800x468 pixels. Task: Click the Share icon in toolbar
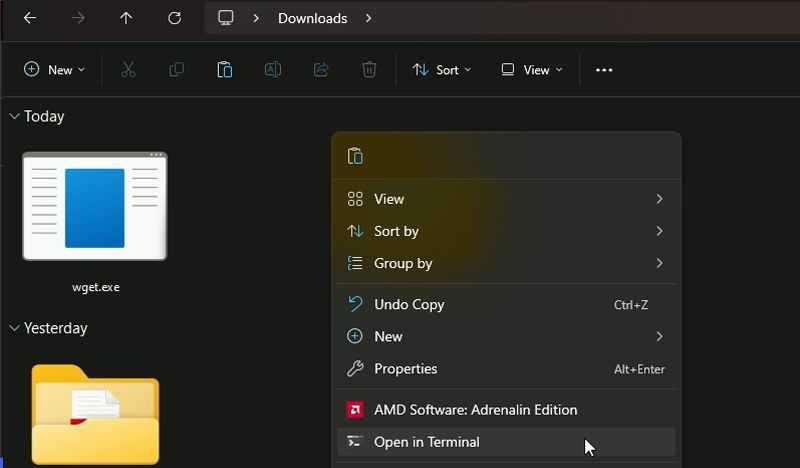(x=321, y=70)
